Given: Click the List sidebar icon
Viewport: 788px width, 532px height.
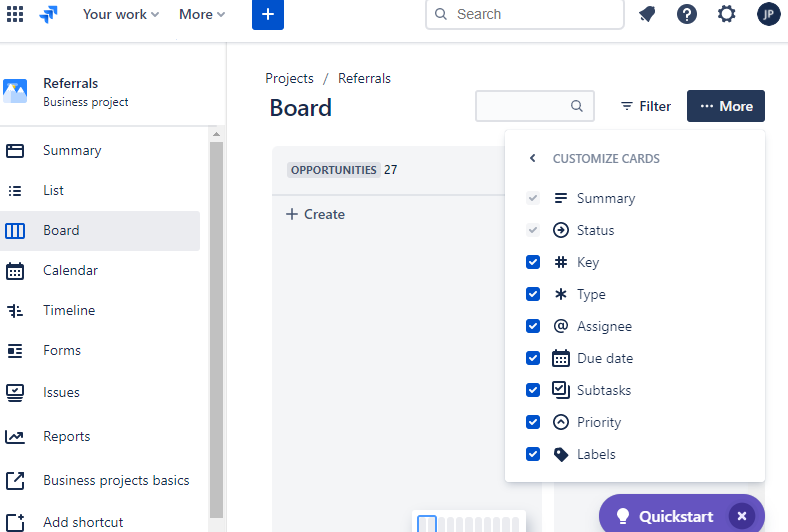Looking at the screenshot, I should [15, 191].
